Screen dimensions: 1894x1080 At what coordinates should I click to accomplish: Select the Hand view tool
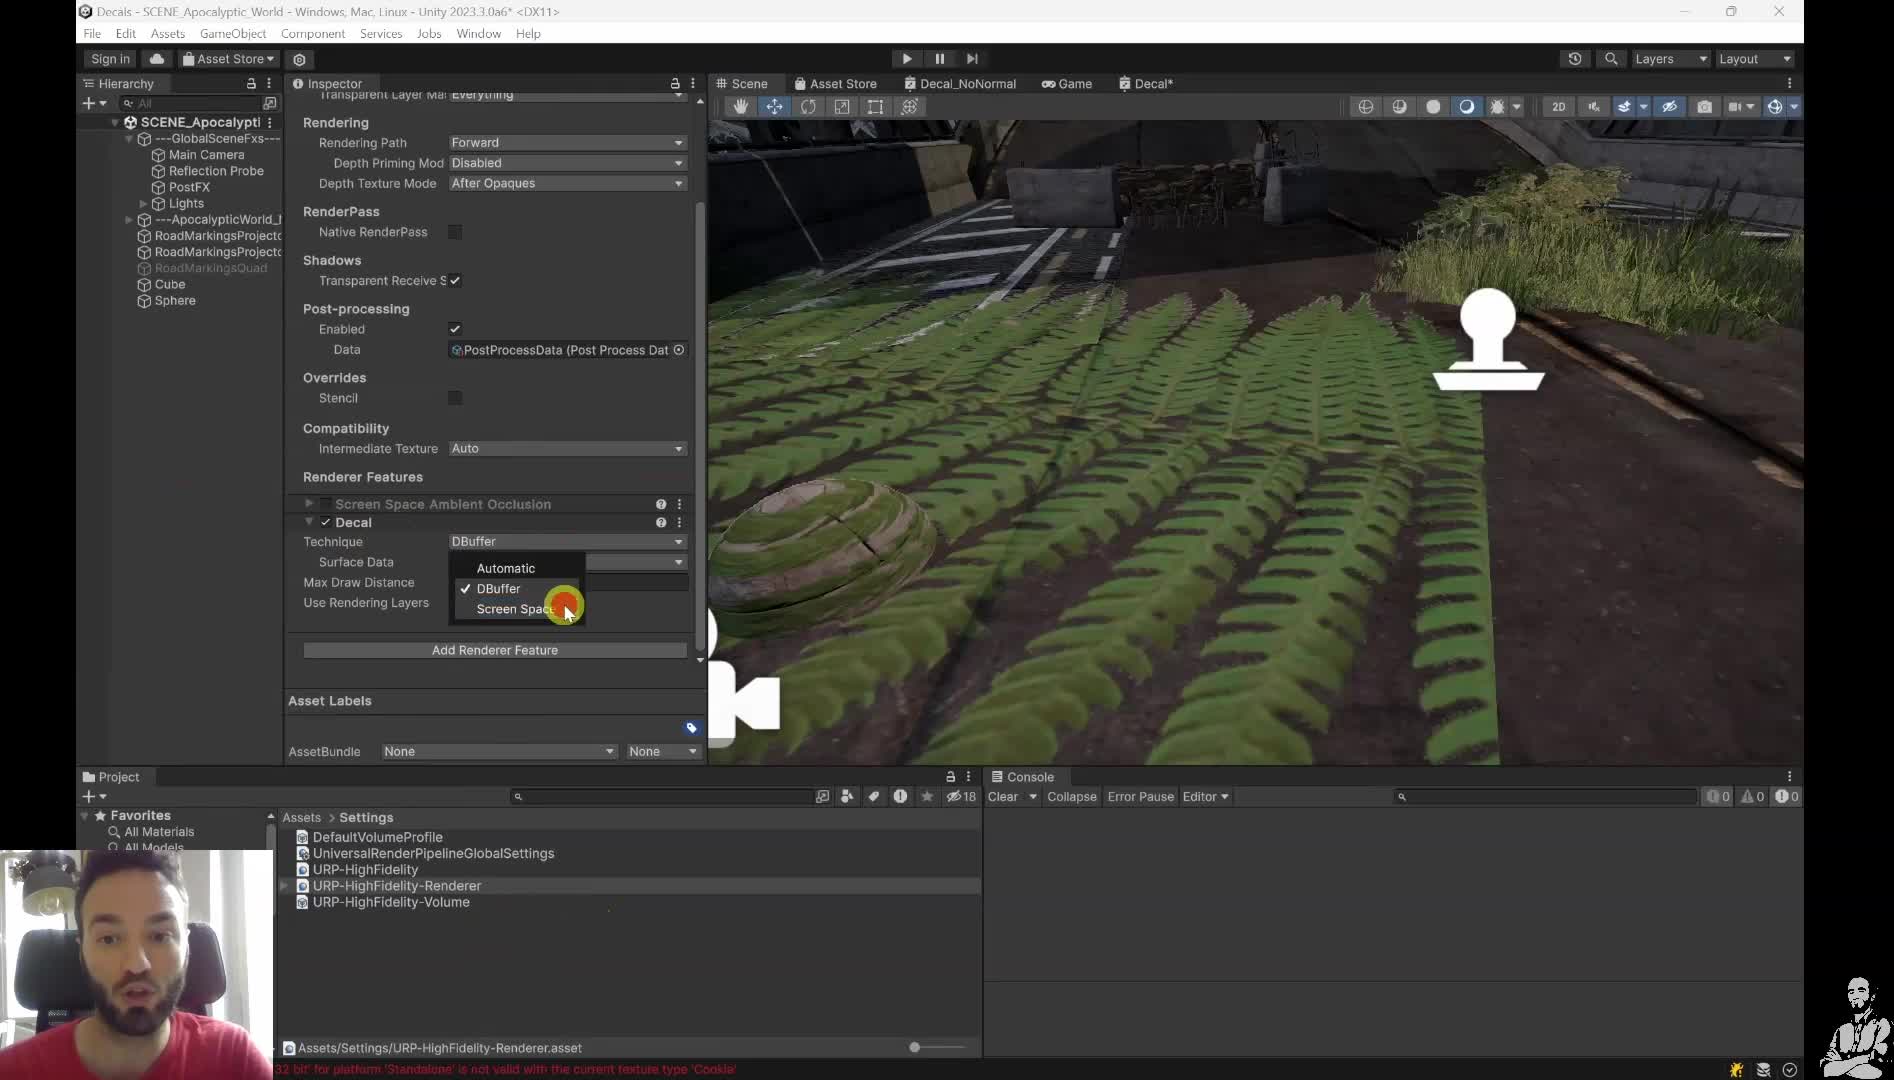point(740,106)
